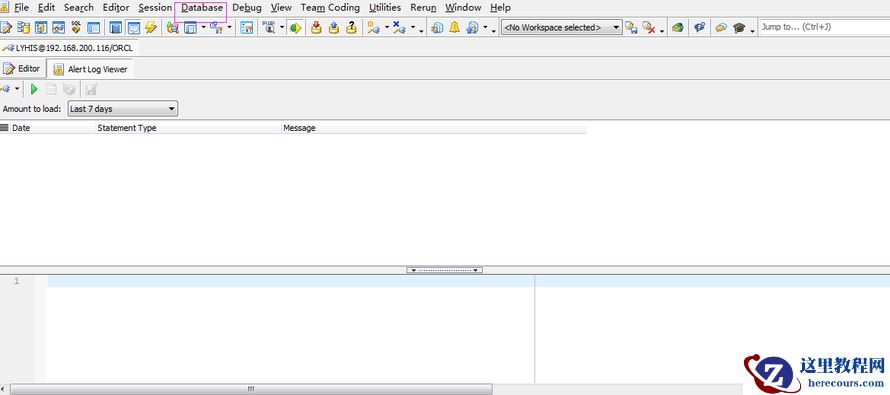Open the Help menu
The height and width of the screenshot is (395, 890).
point(500,7)
